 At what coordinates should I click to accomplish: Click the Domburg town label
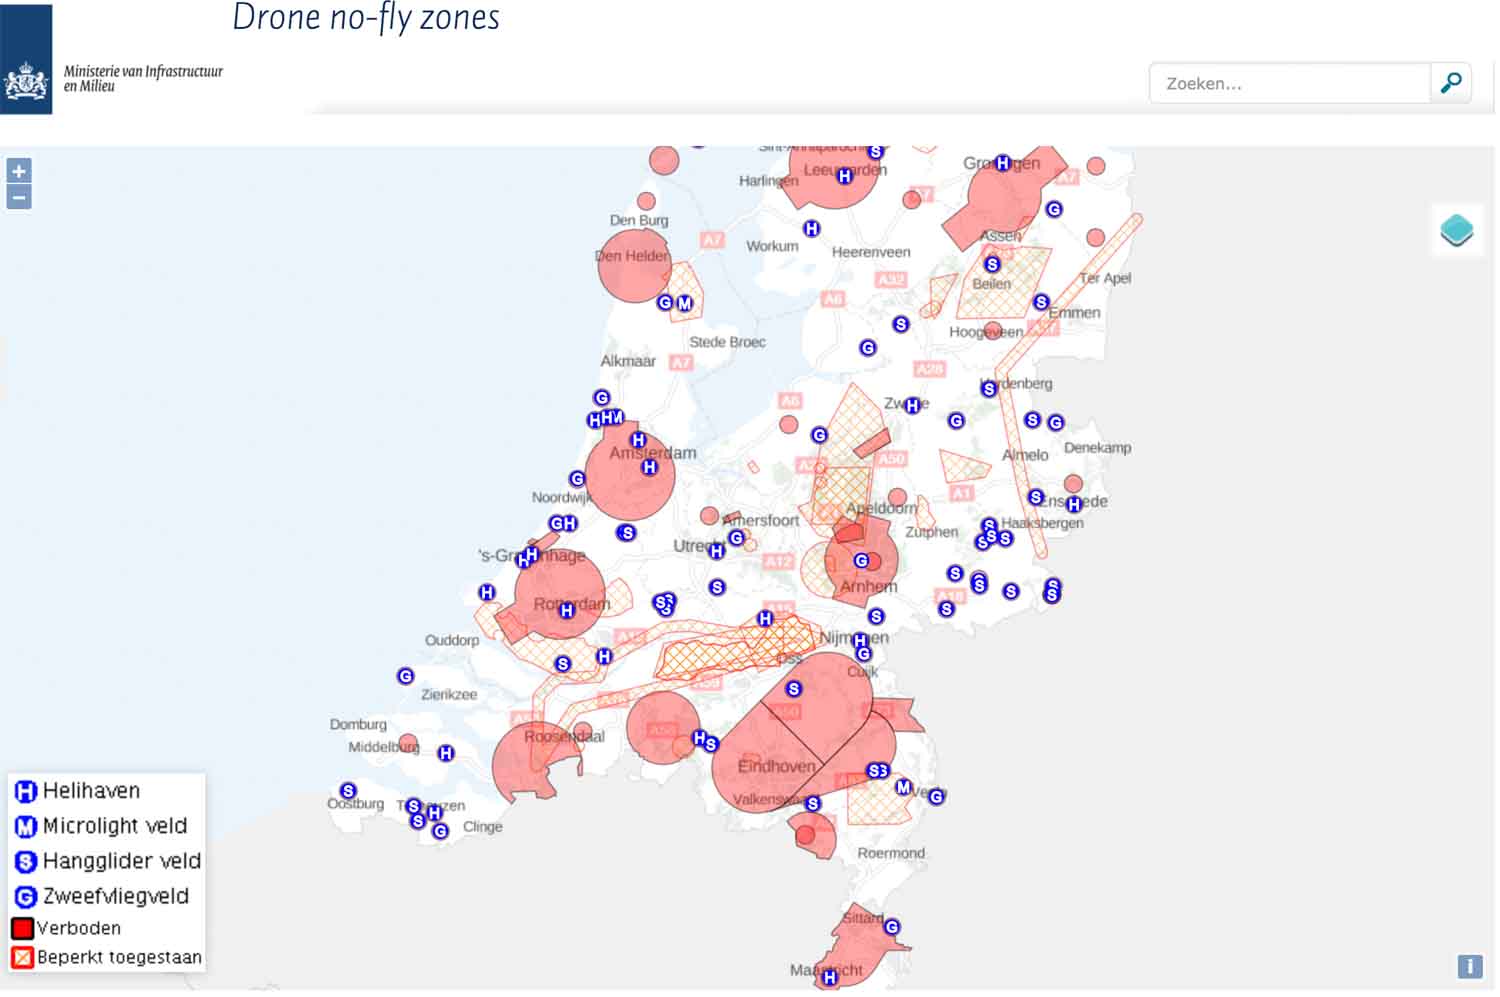[x=358, y=724]
